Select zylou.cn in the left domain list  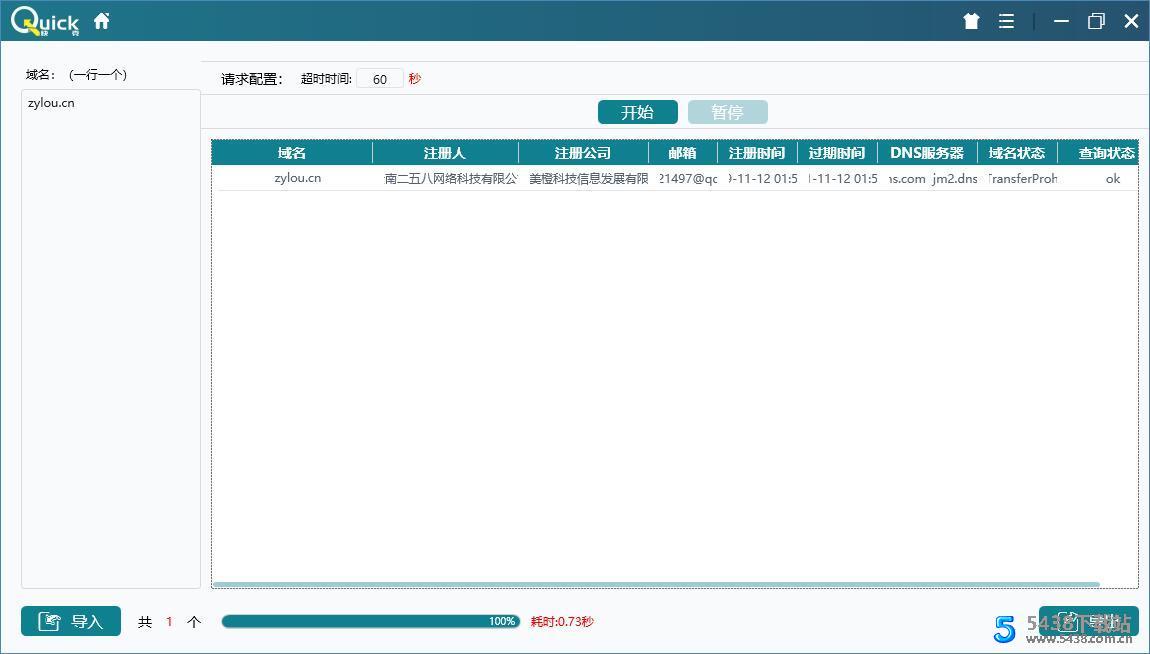[x=51, y=102]
